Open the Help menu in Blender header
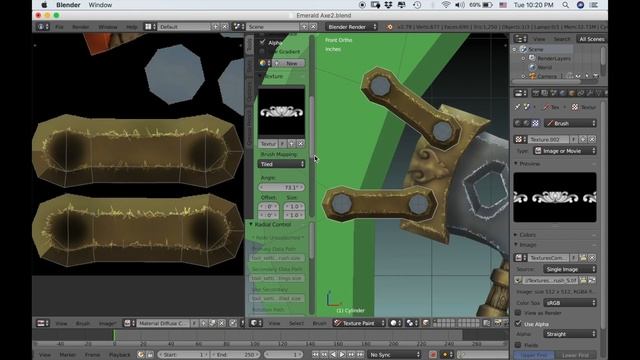Image resolution: width=640 pixels, height=360 pixels. coord(131,27)
